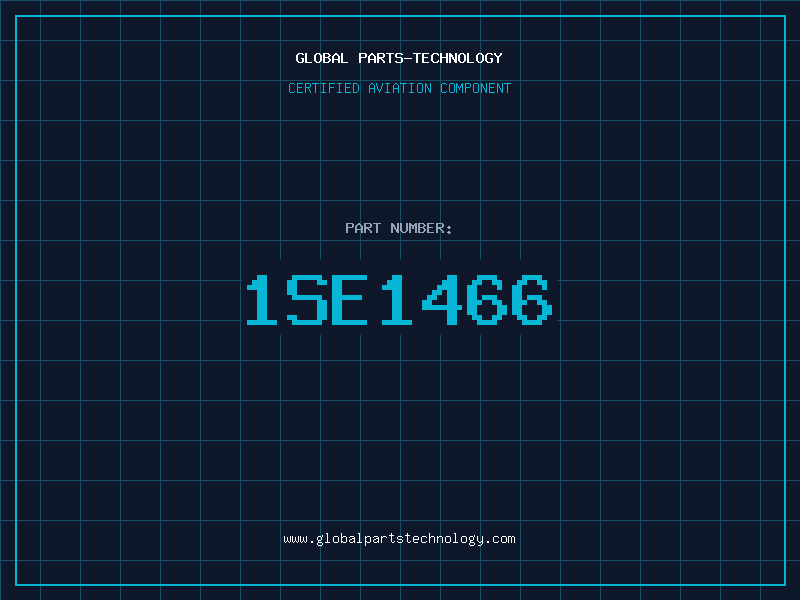Click the .com ending of the website URL
This screenshot has height=600, width=800.
click(x=501, y=538)
